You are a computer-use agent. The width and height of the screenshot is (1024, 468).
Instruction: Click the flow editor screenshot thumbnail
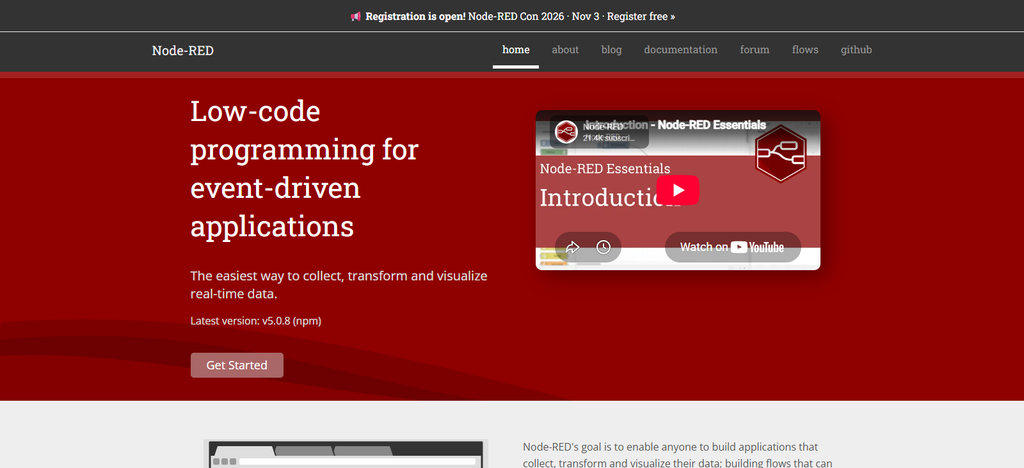click(346, 454)
